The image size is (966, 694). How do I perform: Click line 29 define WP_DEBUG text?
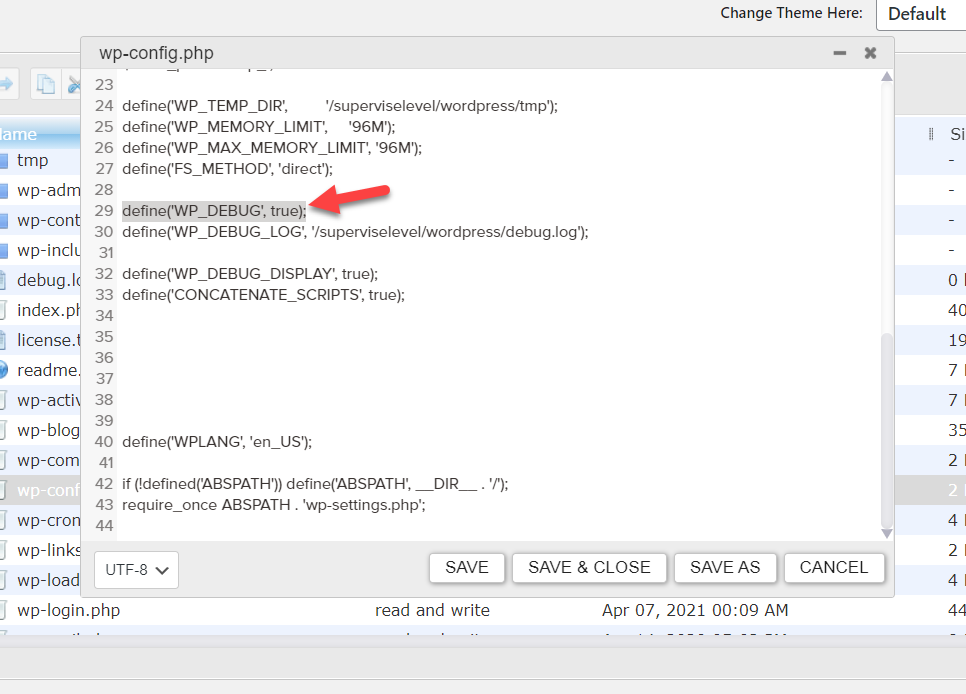pos(214,211)
